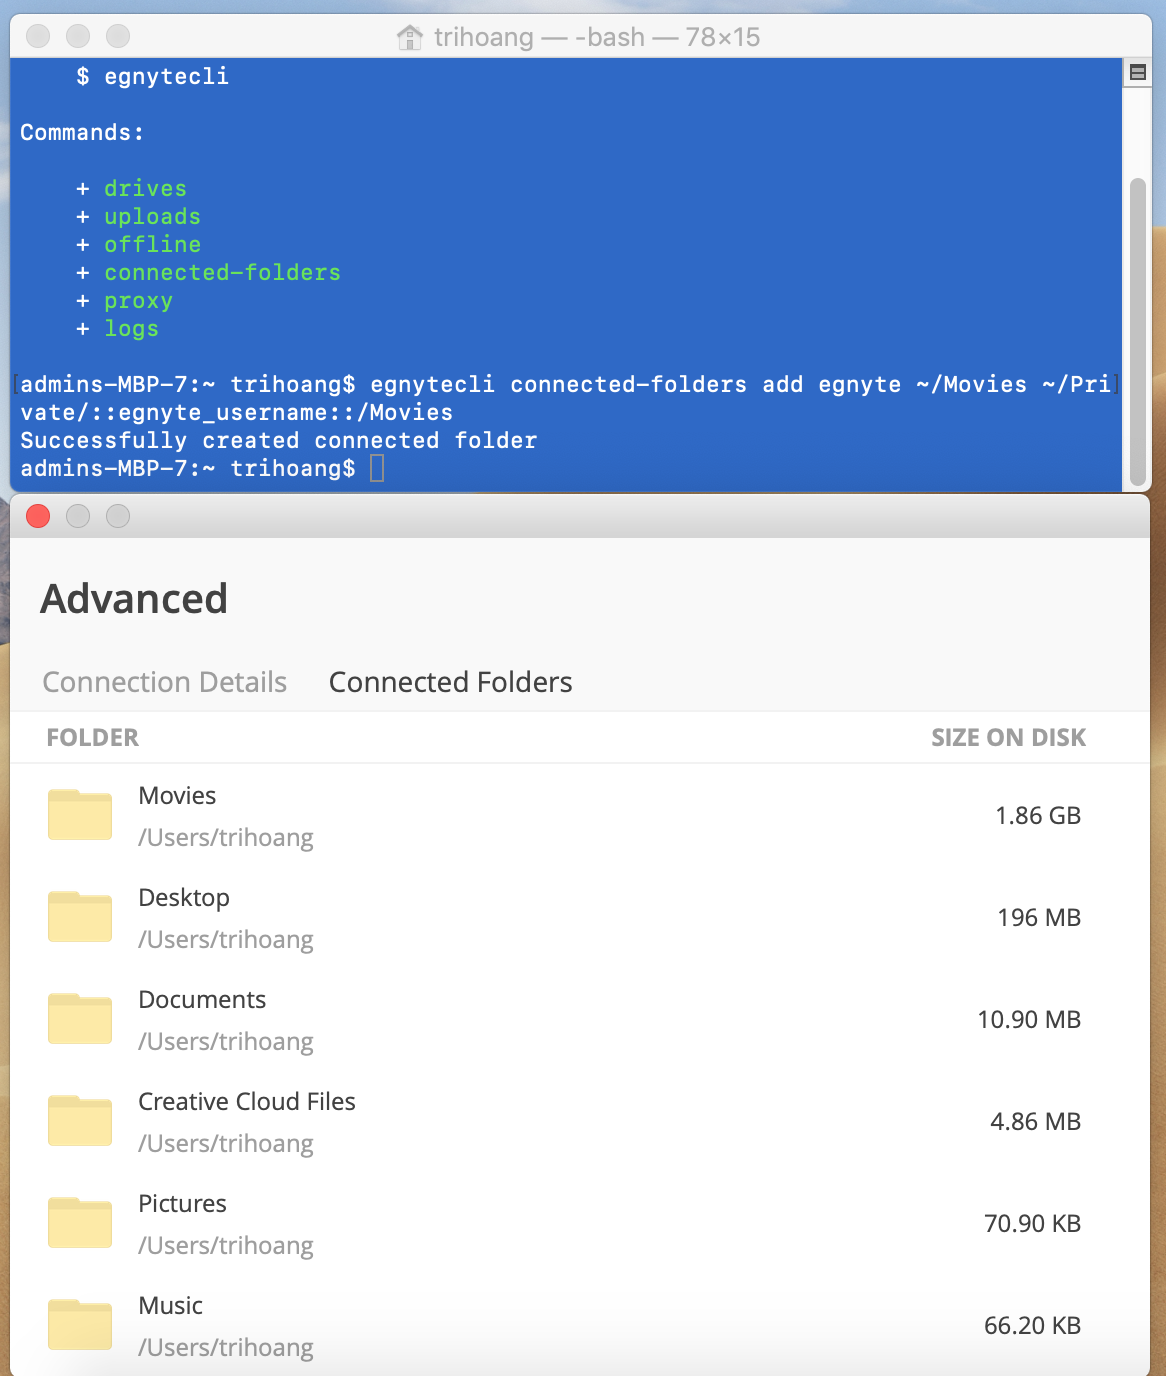Viewport: 1166px width, 1376px height.
Task: Click the Documents folder icon
Action: pyautogui.click(x=80, y=1018)
